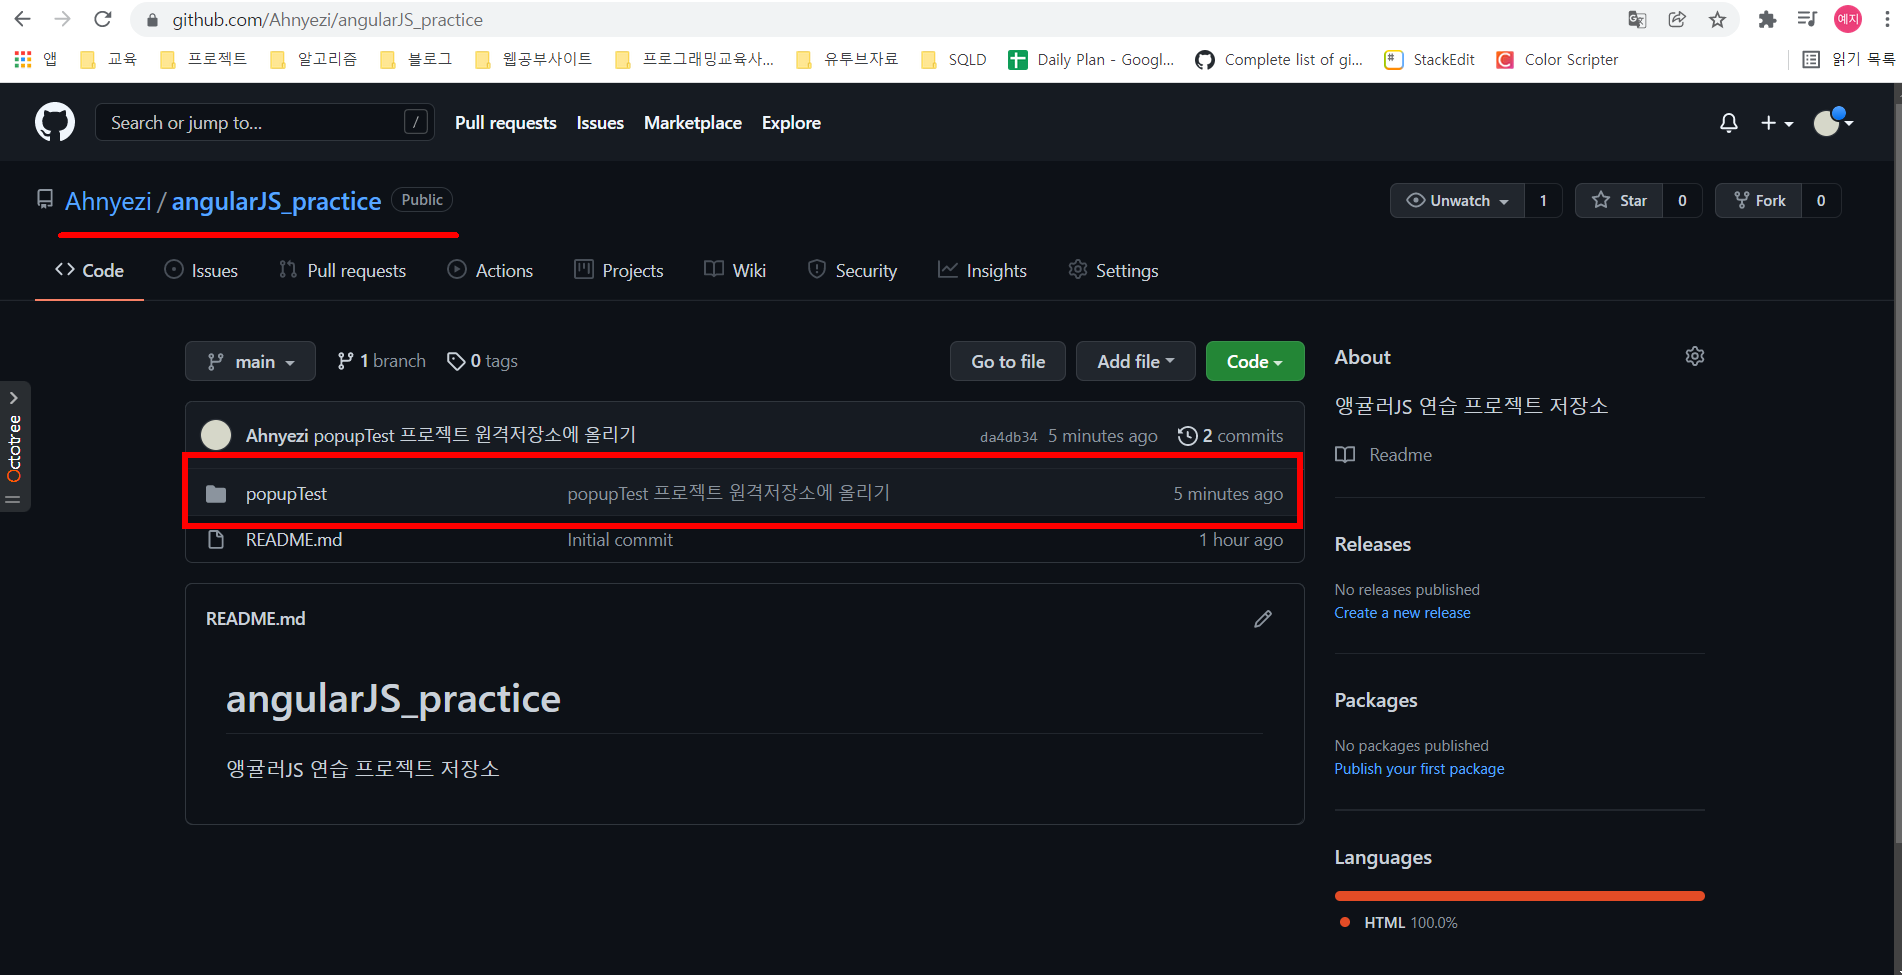Expand the Octotree sidebar panel

click(14, 446)
